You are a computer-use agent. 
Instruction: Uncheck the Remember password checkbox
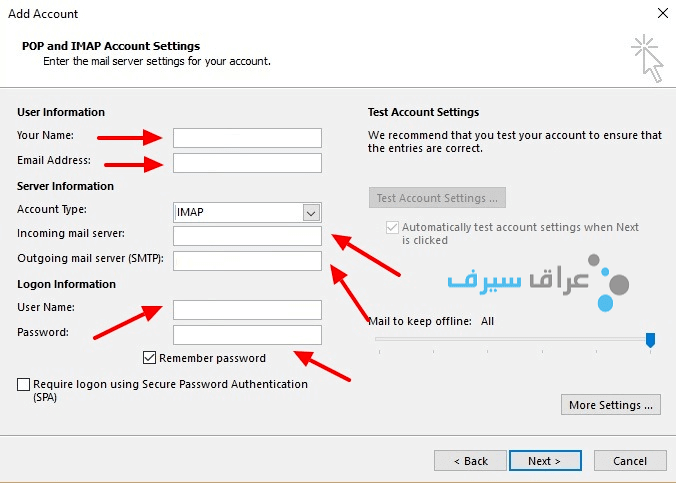pos(149,358)
